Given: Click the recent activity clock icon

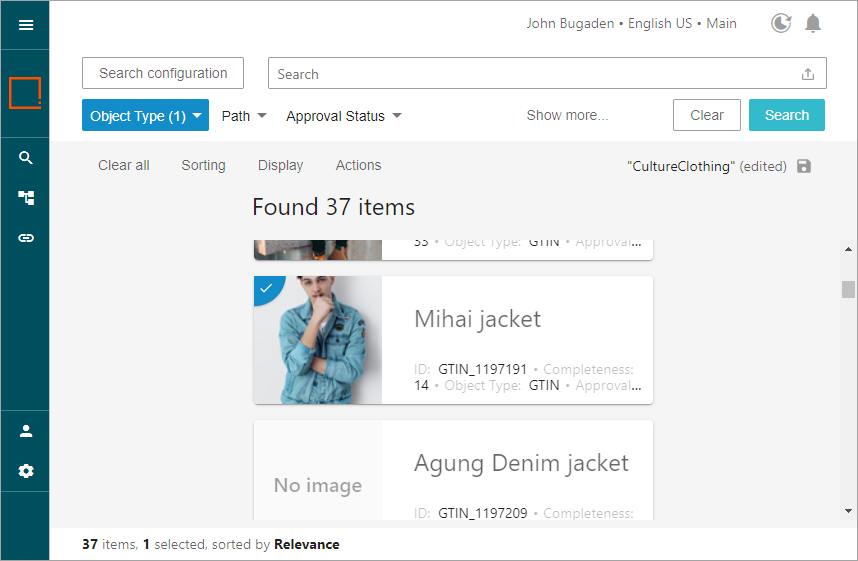Looking at the screenshot, I should tap(781, 23).
